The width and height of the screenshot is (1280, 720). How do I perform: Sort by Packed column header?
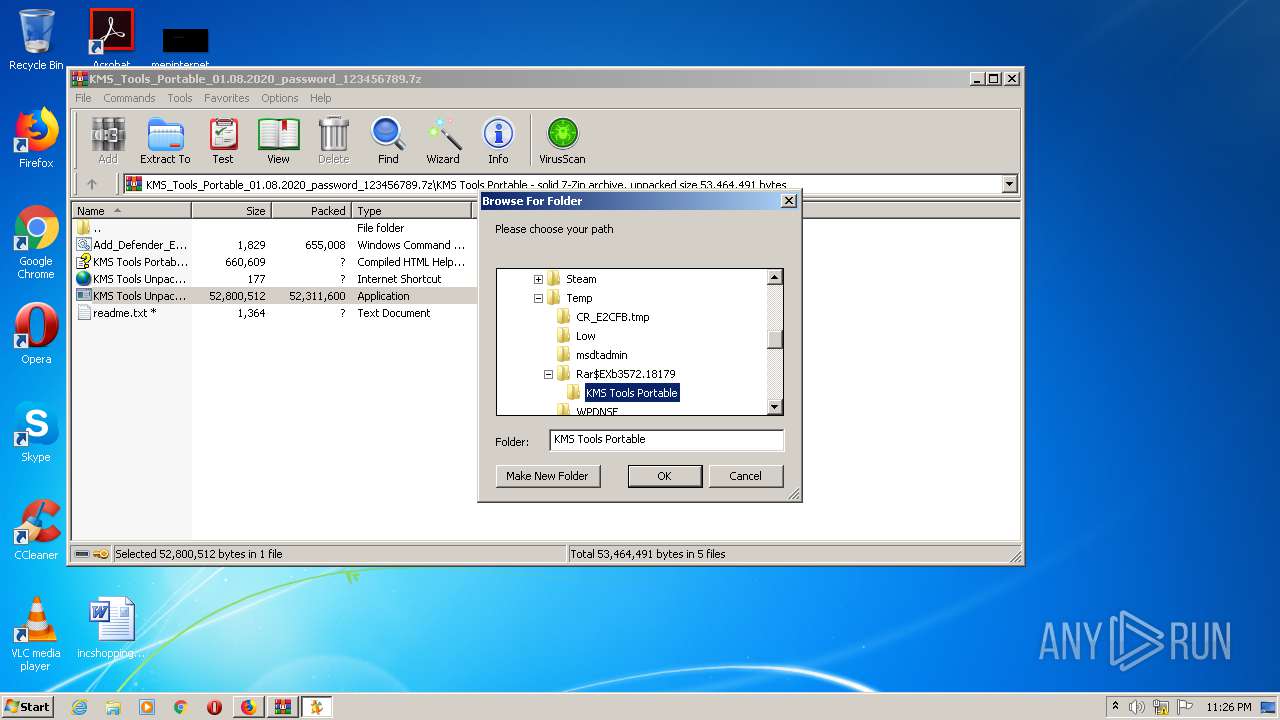pos(311,211)
